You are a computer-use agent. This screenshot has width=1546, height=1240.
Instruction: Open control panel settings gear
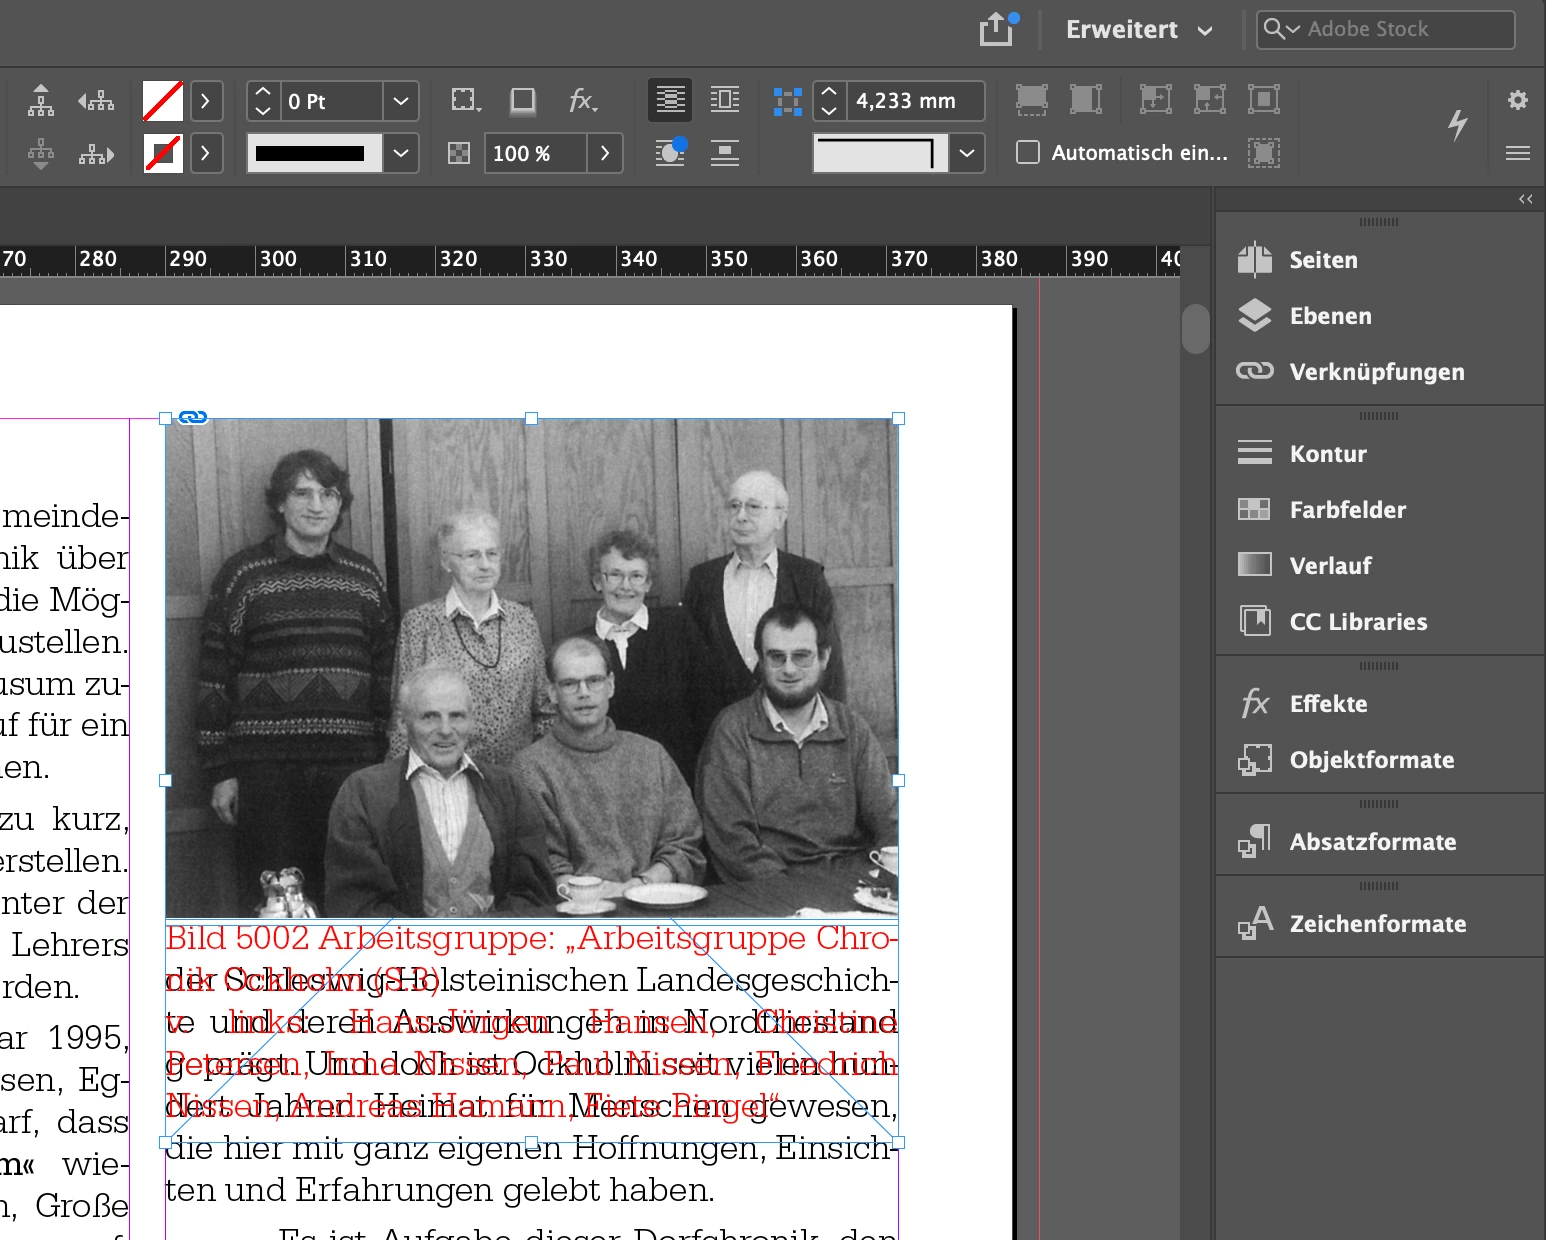coord(1518,100)
